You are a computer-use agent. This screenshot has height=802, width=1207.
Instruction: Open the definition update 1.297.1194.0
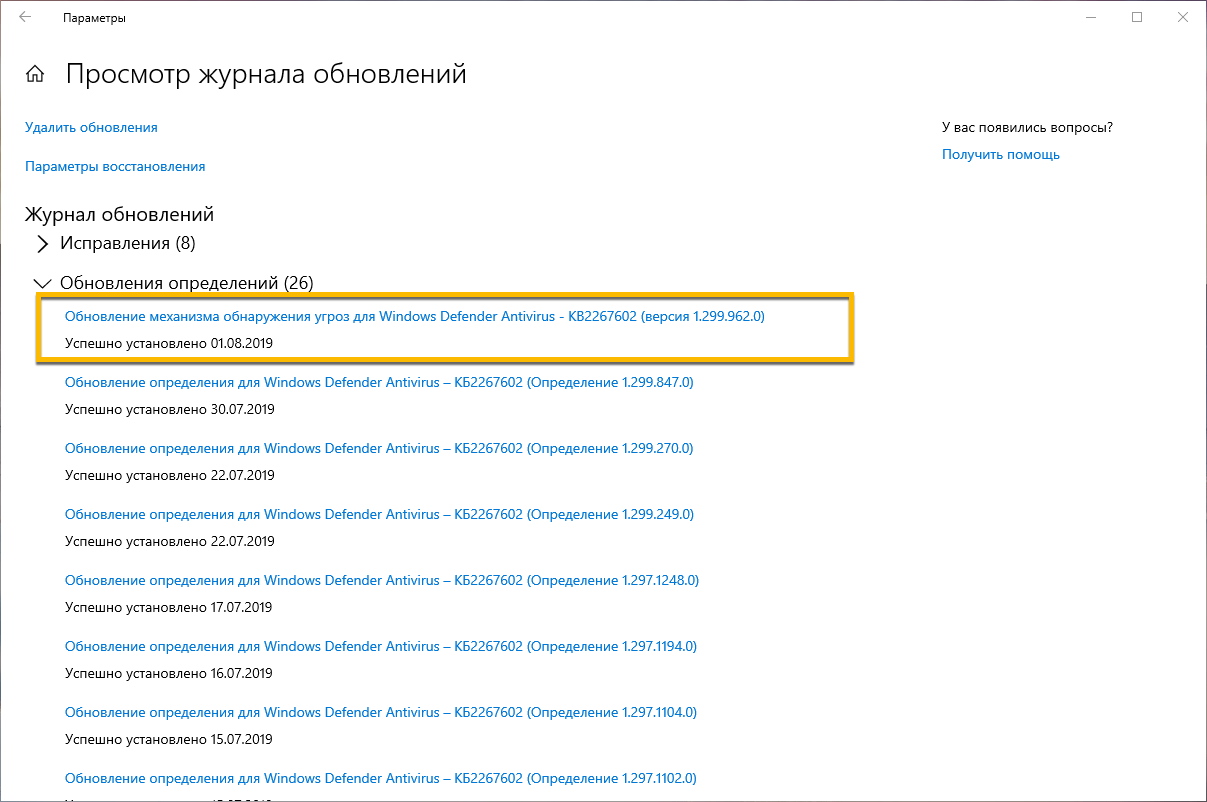coord(381,646)
